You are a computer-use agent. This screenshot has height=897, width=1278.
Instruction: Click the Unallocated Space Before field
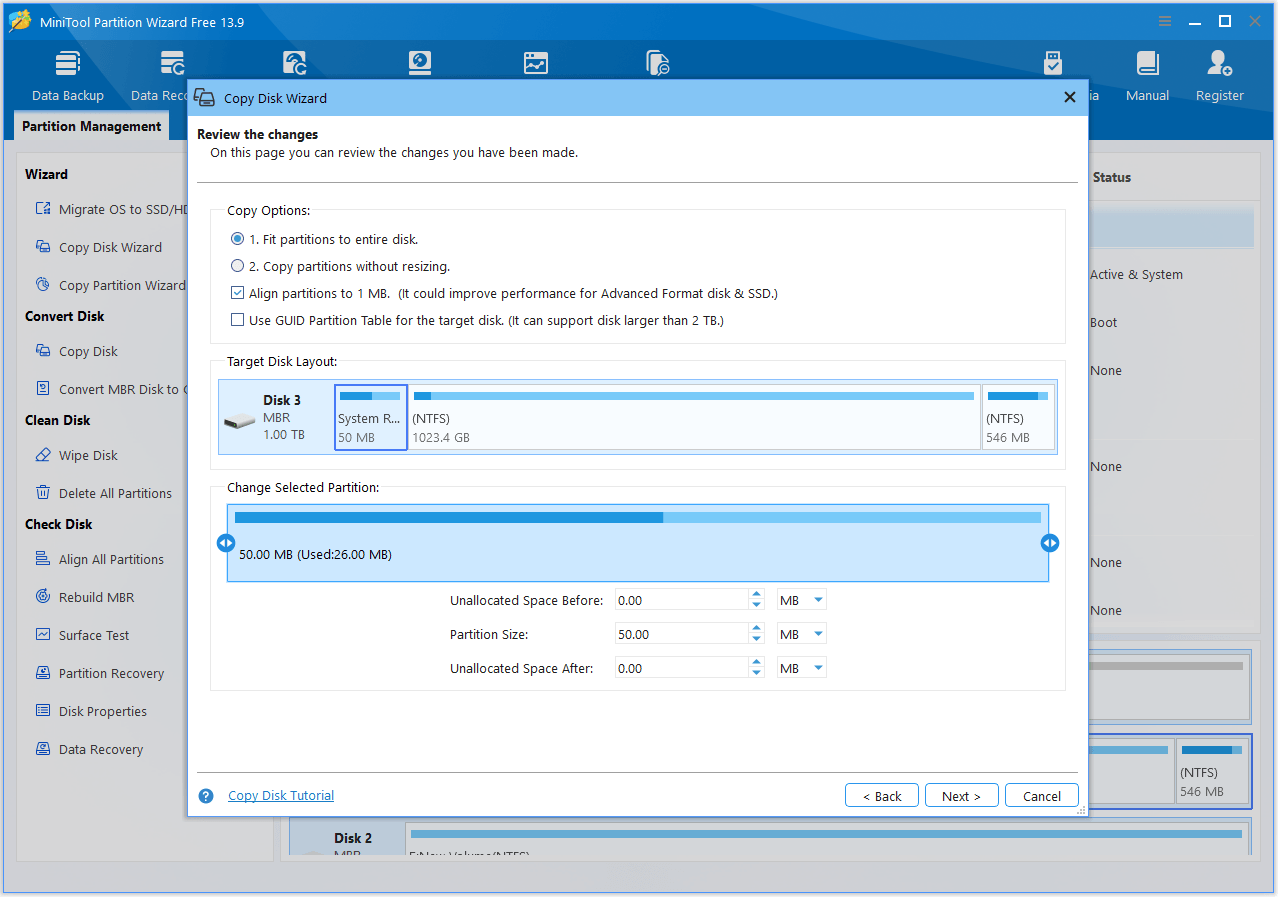pyautogui.click(x=682, y=600)
